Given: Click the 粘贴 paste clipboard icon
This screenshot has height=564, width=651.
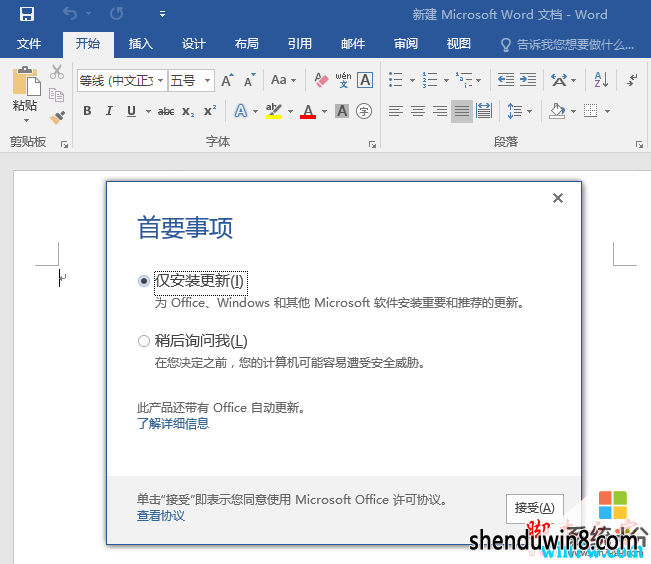Looking at the screenshot, I should pyautogui.click(x=26, y=81).
